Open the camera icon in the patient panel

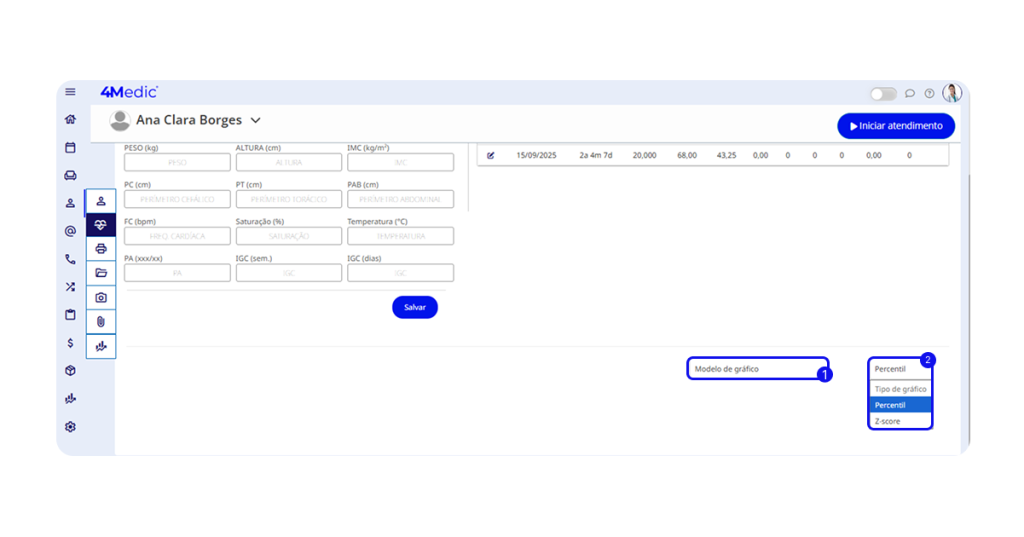pos(101,298)
